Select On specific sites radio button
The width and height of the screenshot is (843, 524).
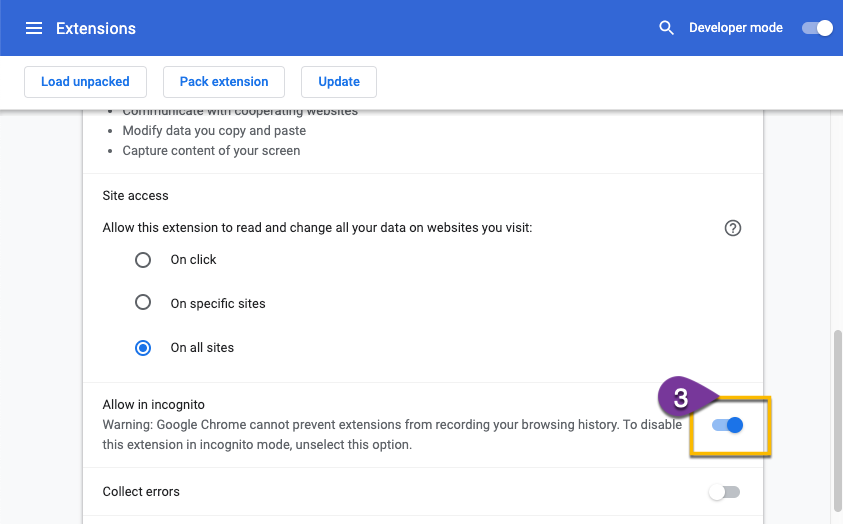pyautogui.click(x=143, y=303)
